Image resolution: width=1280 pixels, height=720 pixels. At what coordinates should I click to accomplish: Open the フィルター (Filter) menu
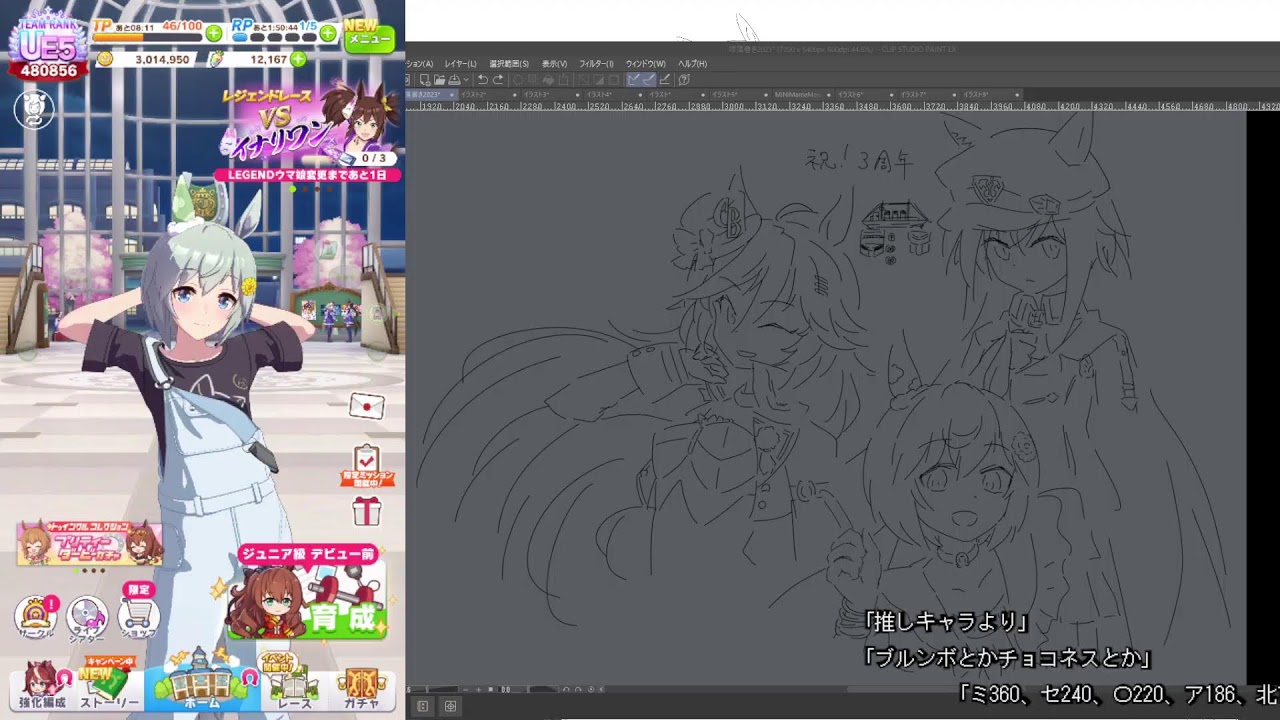[x=596, y=64]
